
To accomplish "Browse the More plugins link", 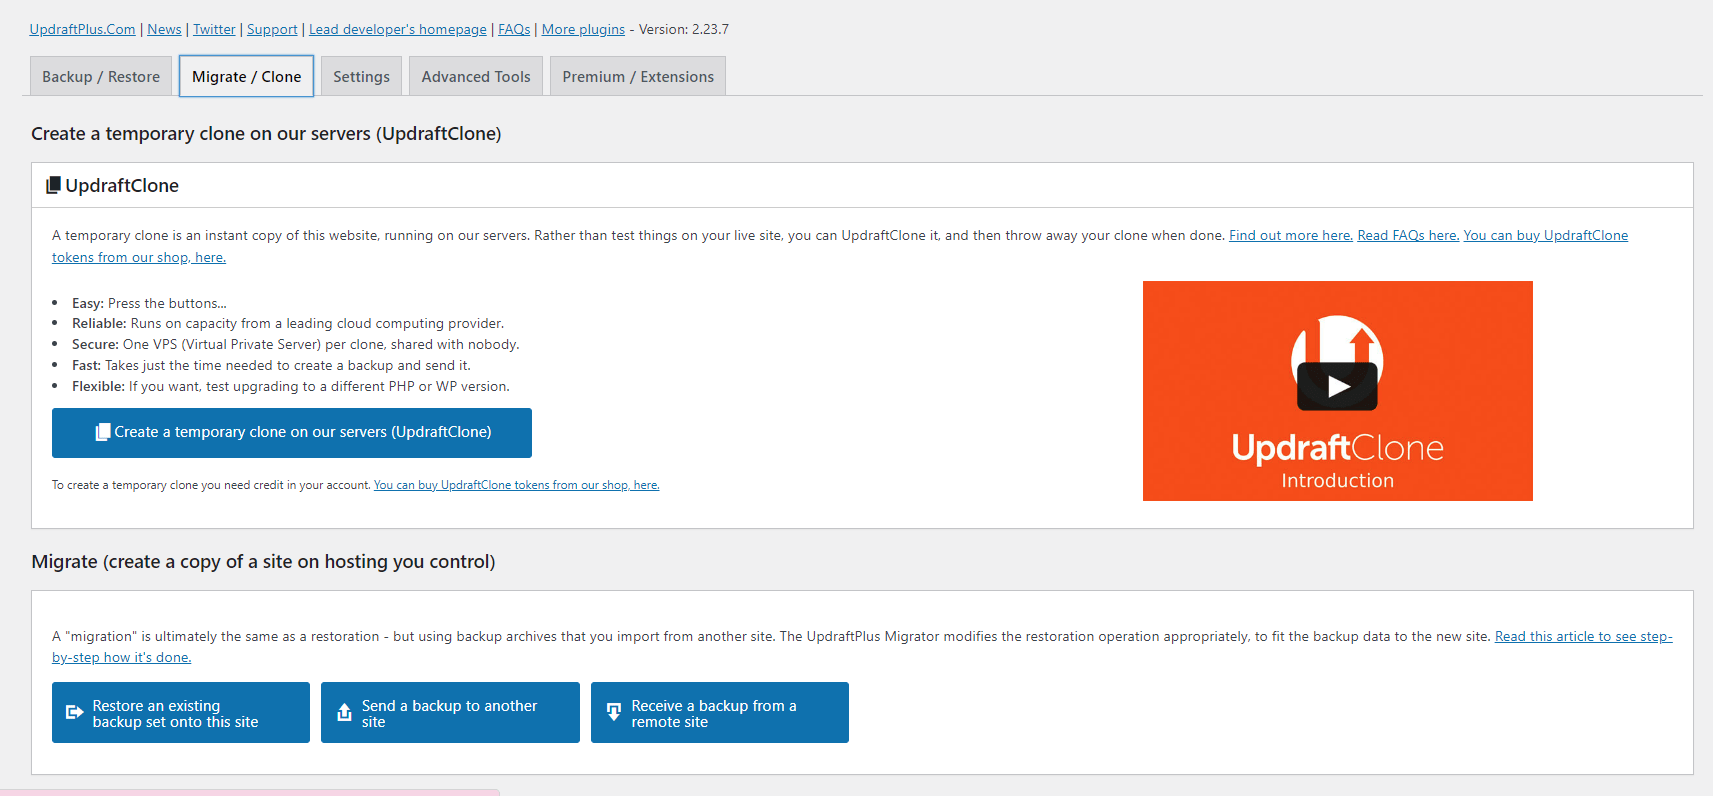I will pyautogui.click(x=583, y=29).
